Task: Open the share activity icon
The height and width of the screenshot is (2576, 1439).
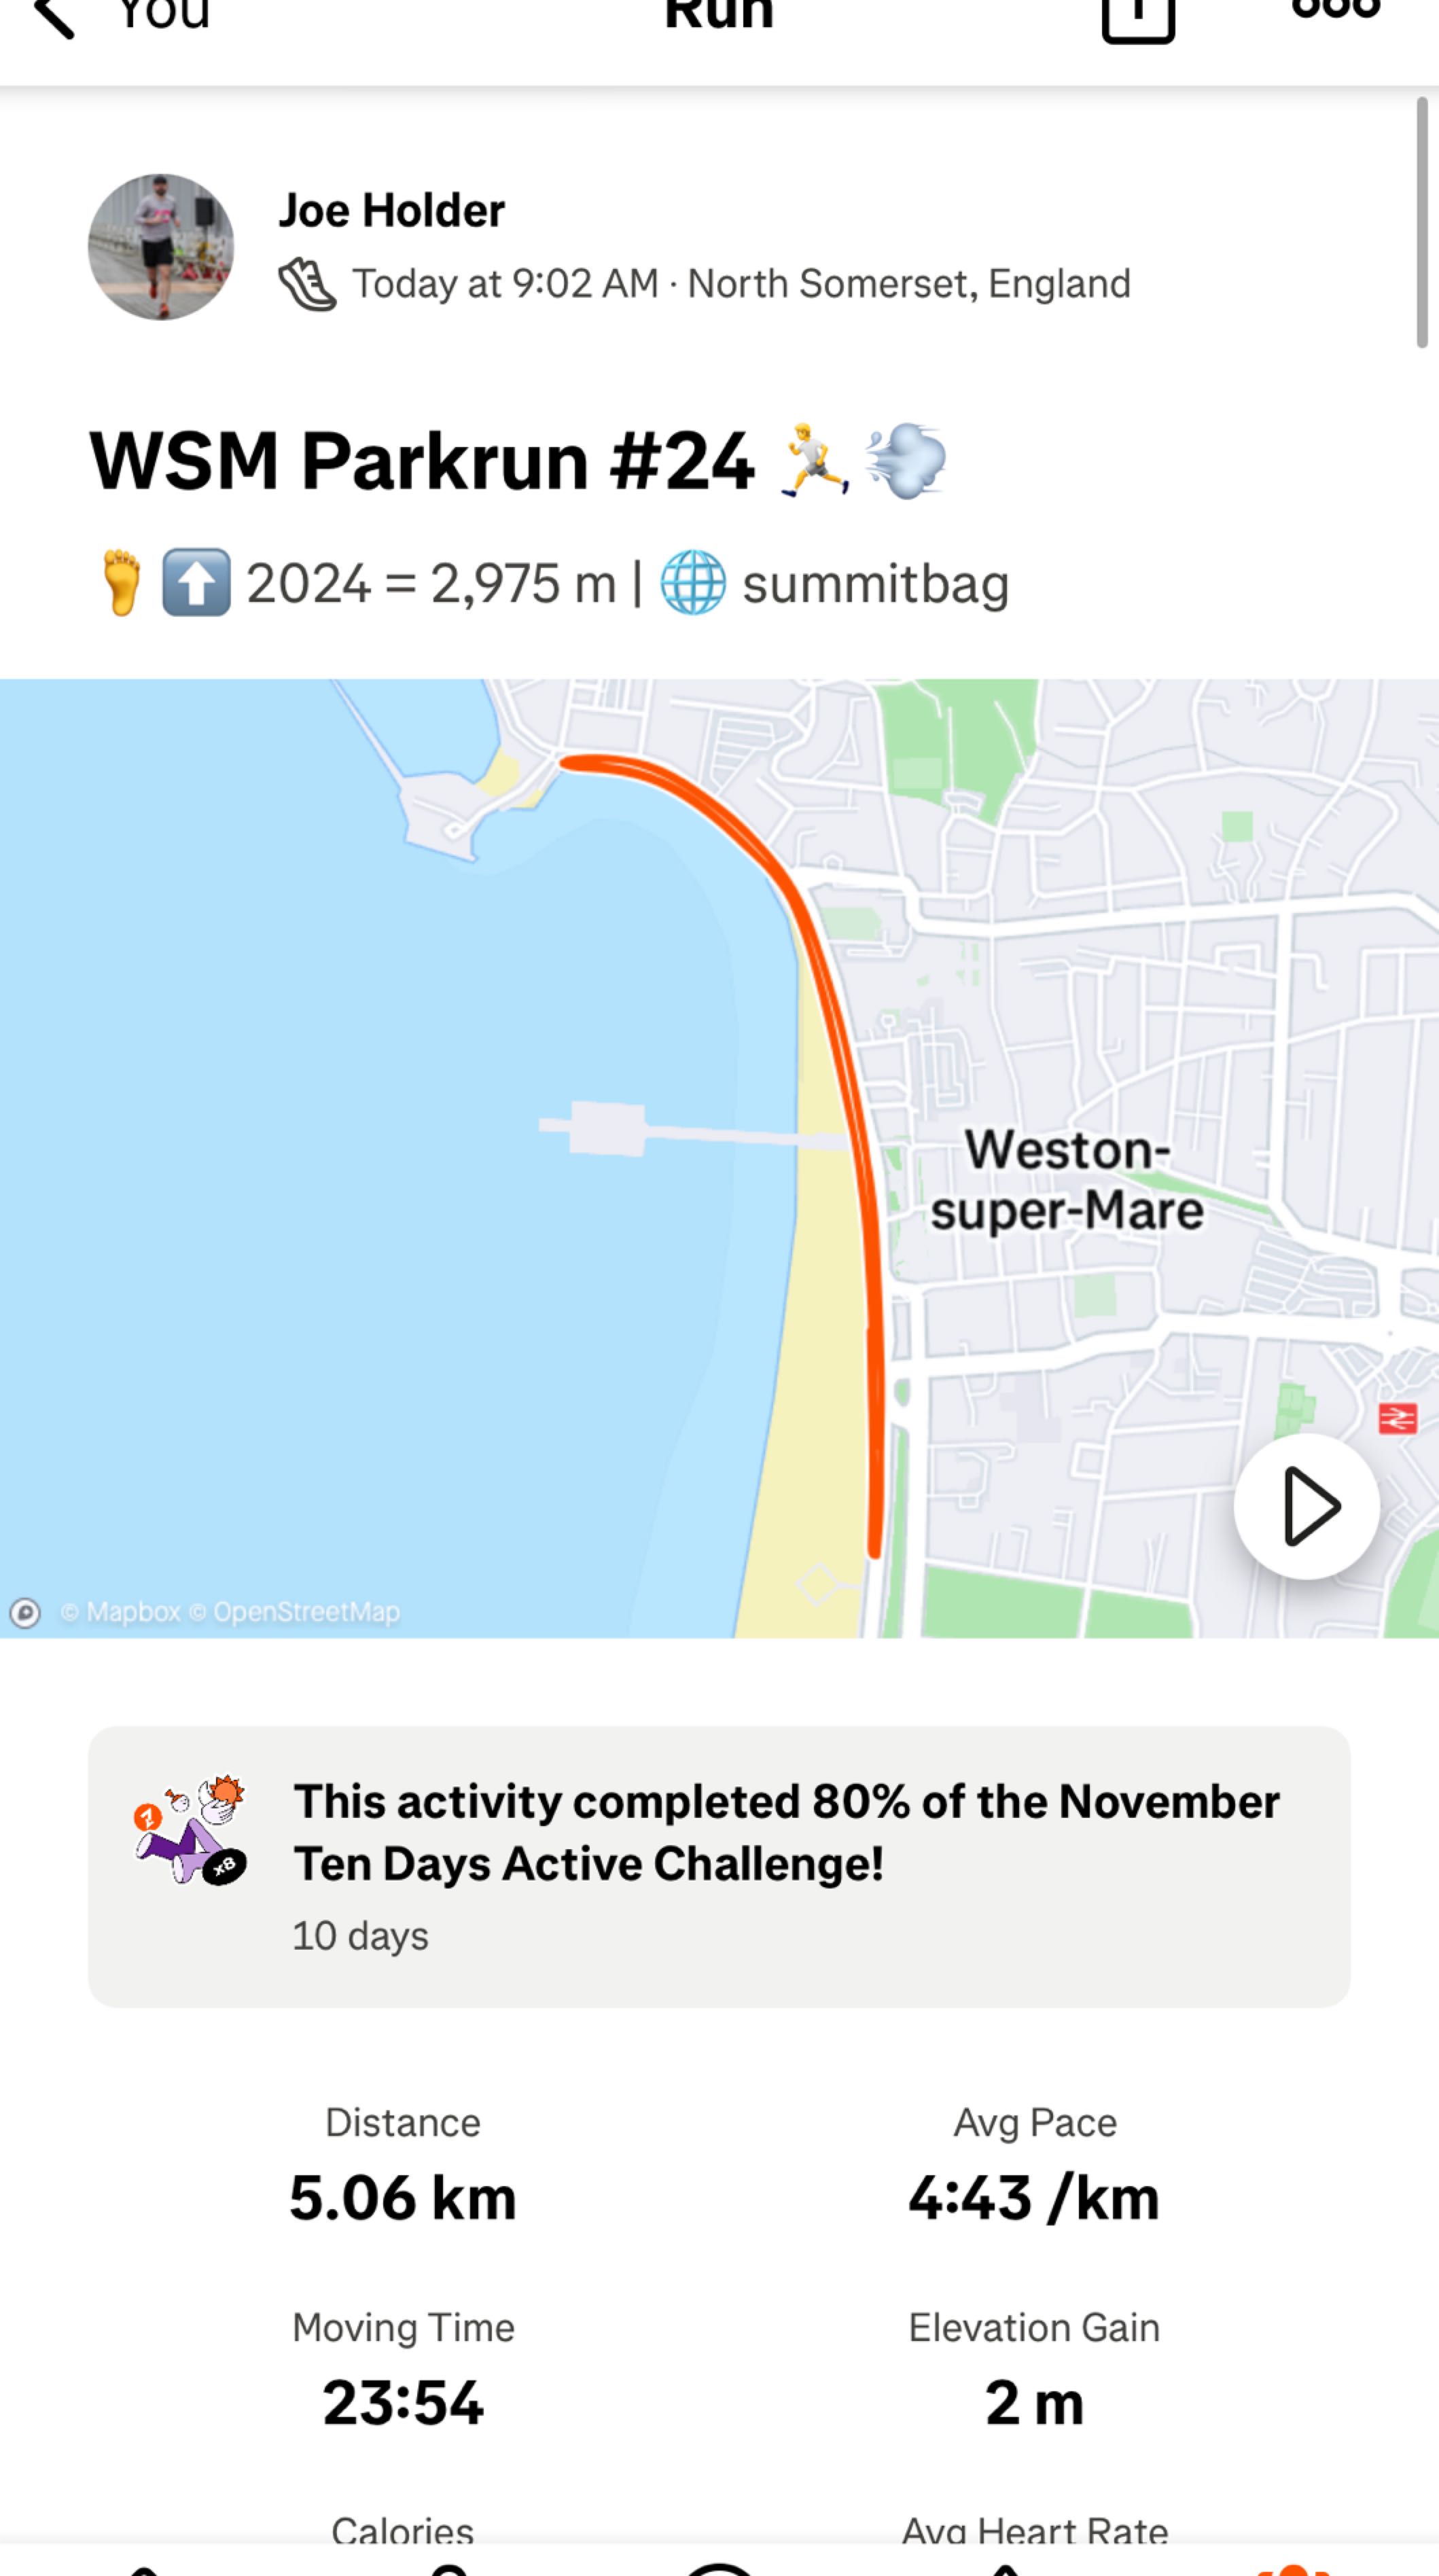Action: pos(1137,18)
